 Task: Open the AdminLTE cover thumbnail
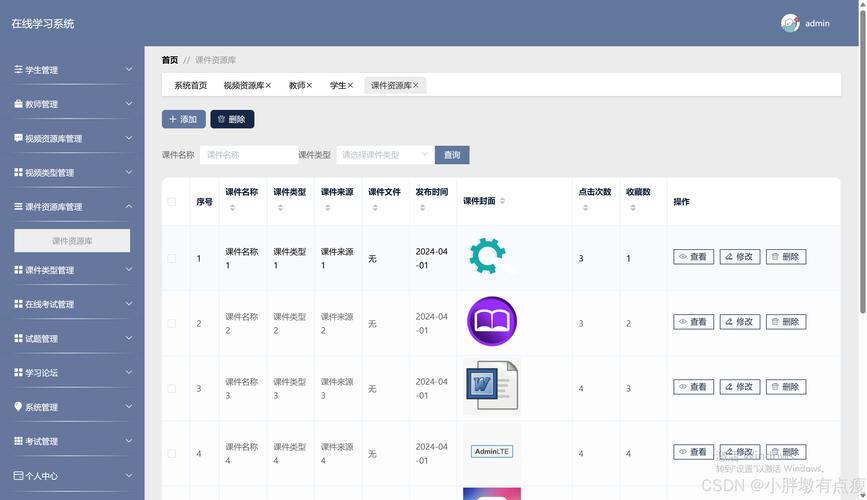point(492,451)
